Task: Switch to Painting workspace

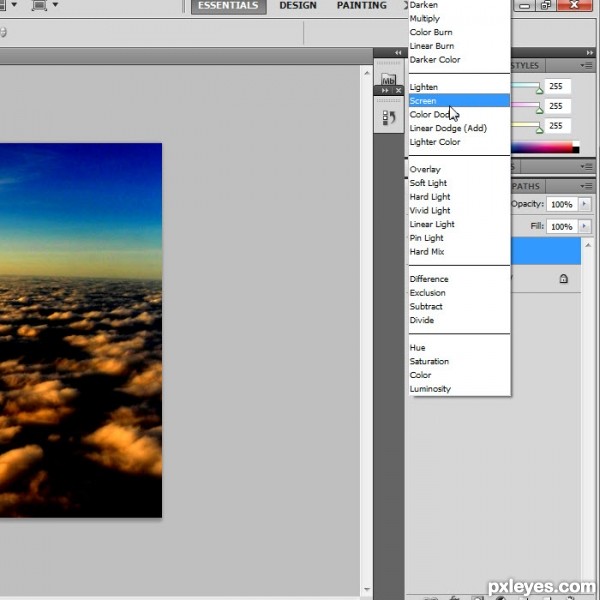Action: pos(362,6)
